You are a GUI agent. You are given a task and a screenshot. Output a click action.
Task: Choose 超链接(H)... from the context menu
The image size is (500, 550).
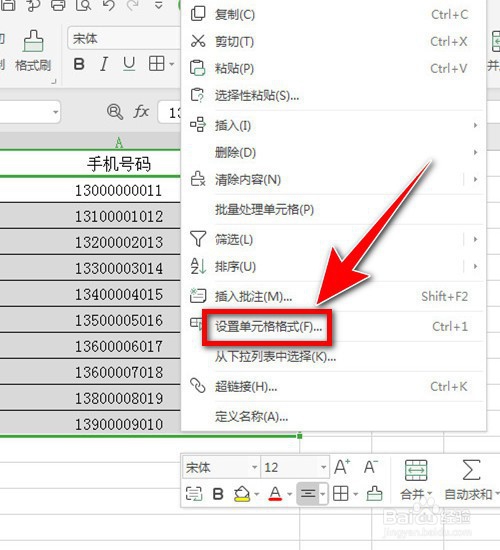click(333, 387)
